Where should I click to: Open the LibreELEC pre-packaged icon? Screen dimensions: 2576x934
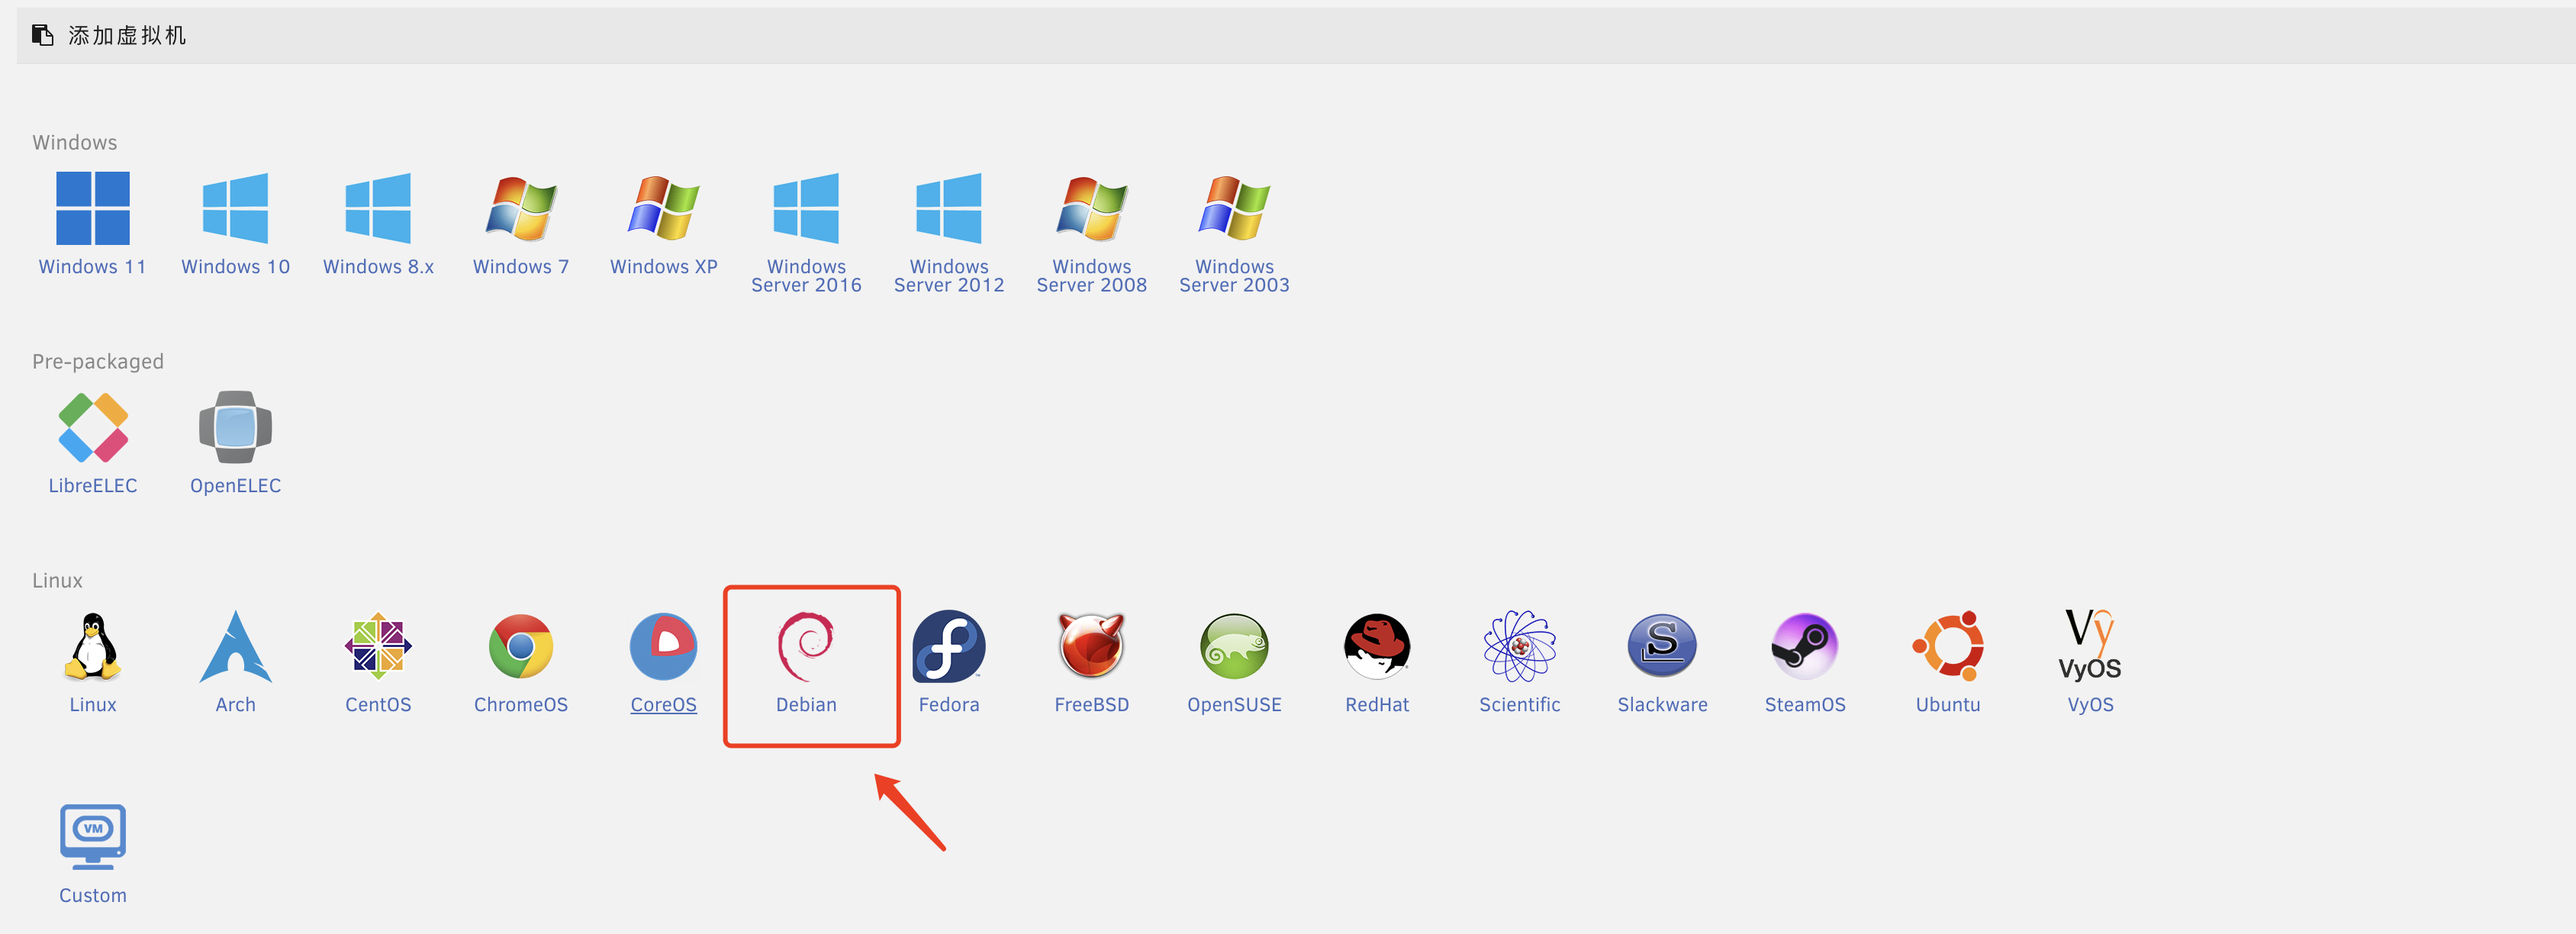click(x=93, y=427)
